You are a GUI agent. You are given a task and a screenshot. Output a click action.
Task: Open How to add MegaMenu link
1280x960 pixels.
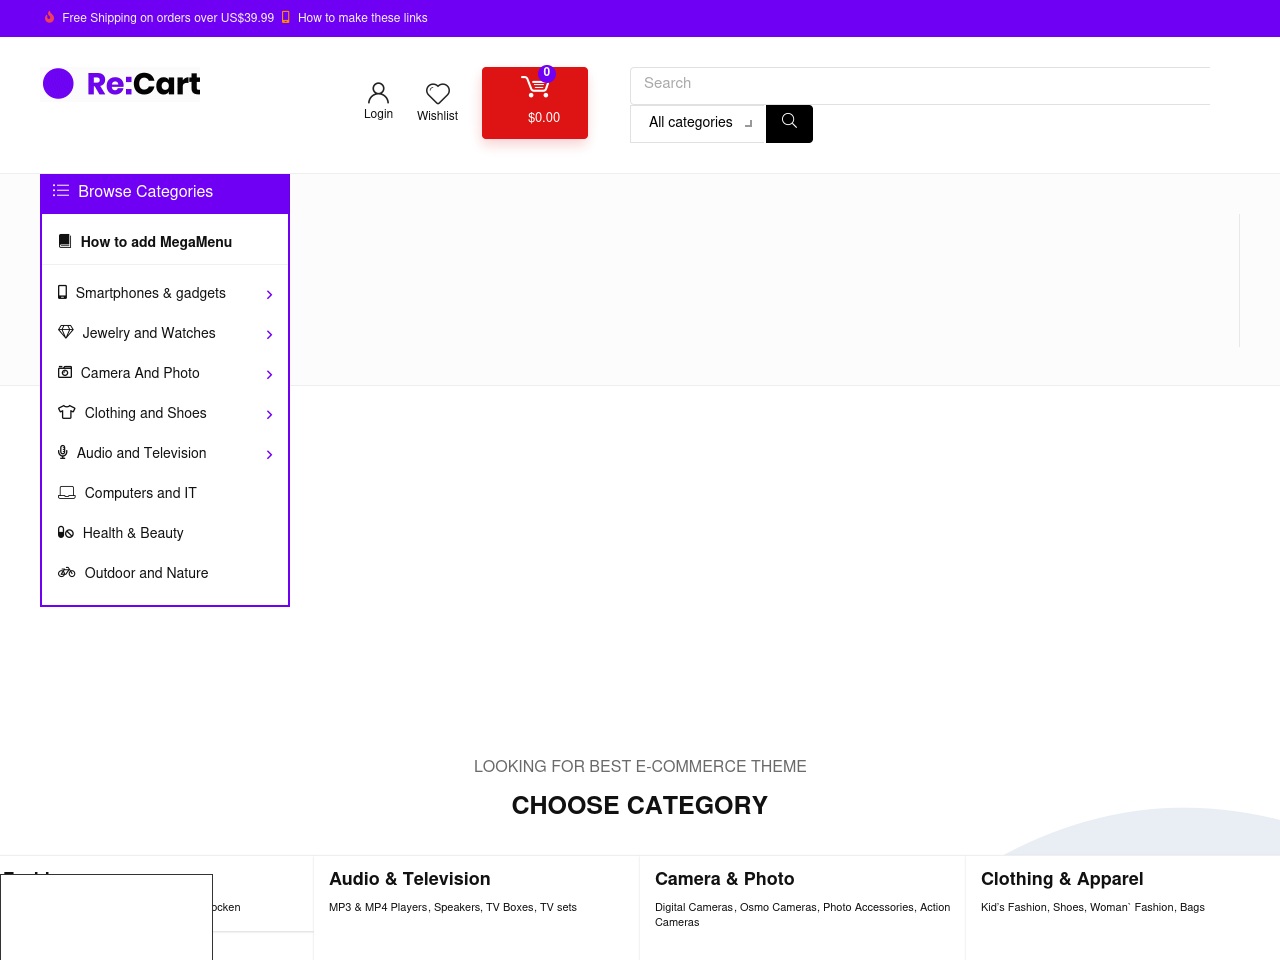pos(156,242)
